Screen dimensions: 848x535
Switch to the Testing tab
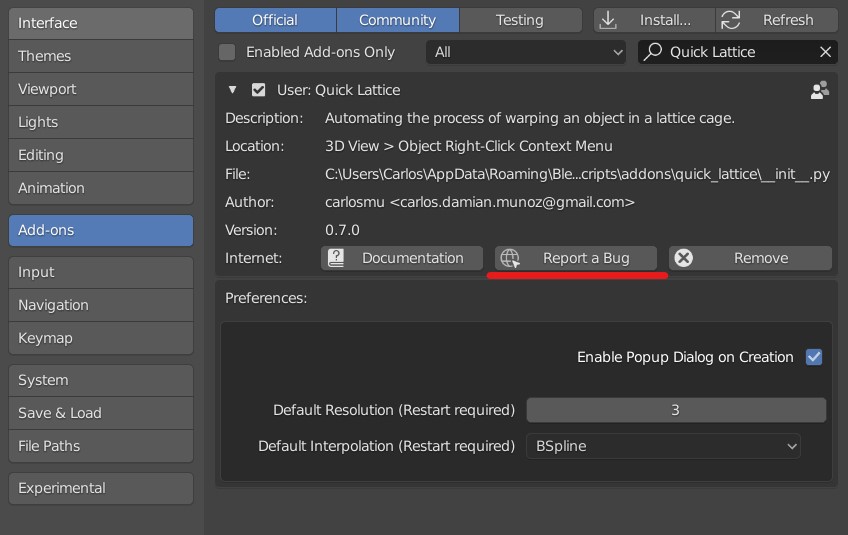point(520,20)
